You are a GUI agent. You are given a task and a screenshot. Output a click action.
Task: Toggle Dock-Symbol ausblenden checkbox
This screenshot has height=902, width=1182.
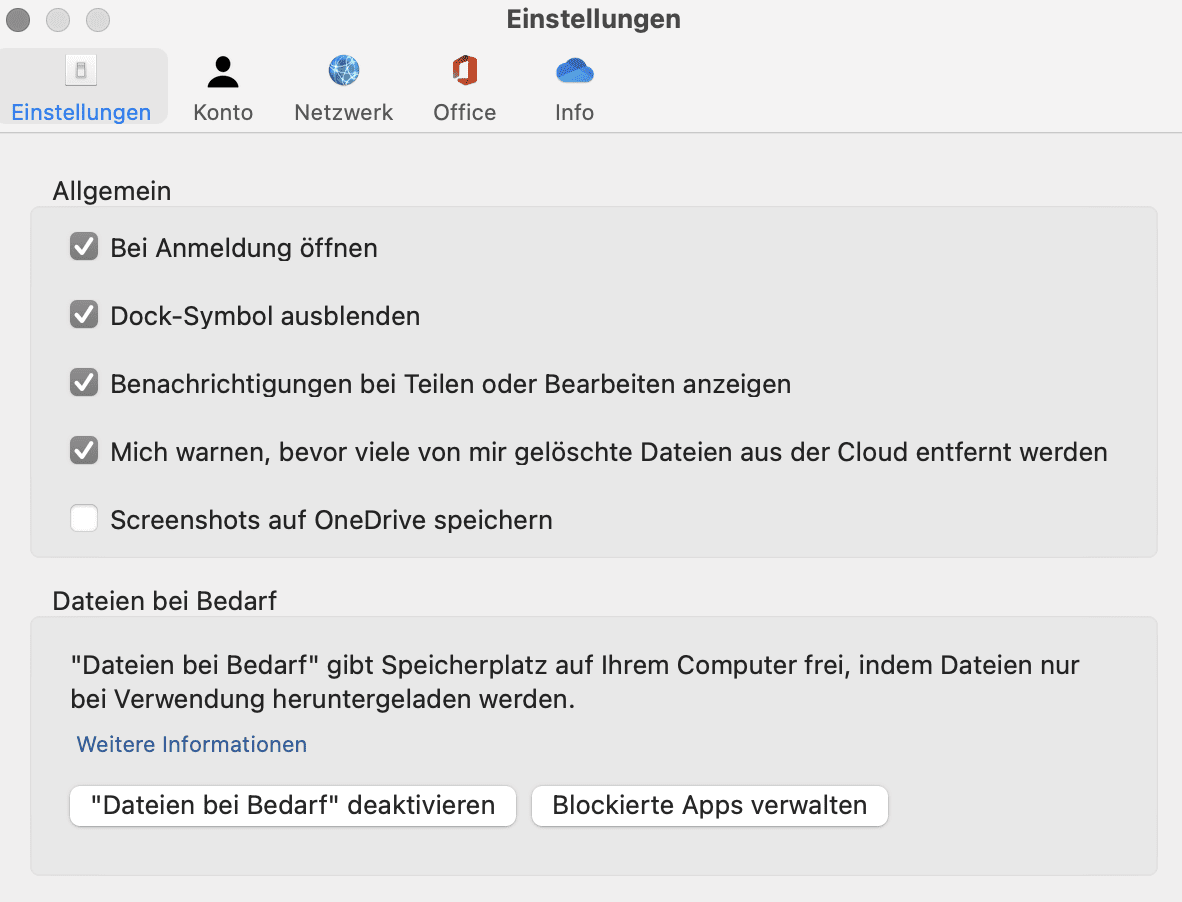point(84,314)
